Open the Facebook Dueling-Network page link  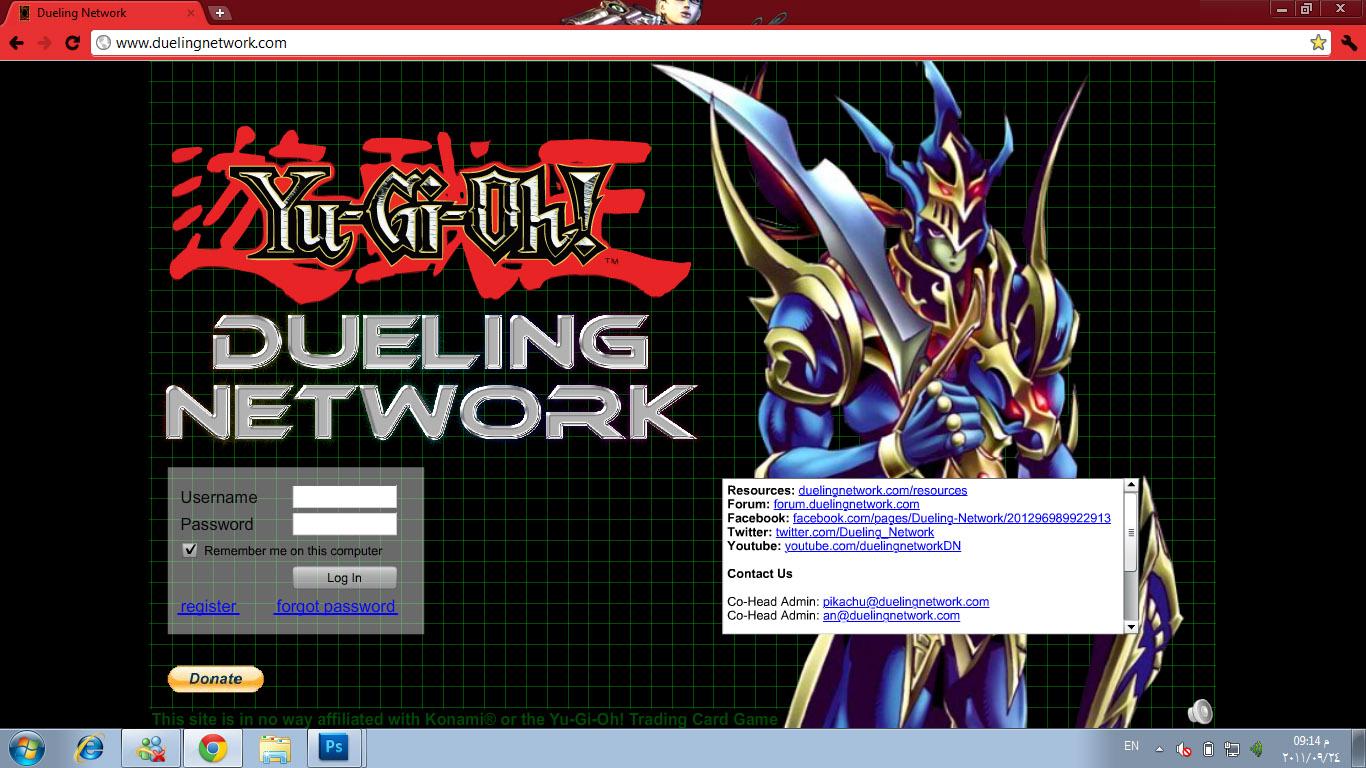(951, 518)
